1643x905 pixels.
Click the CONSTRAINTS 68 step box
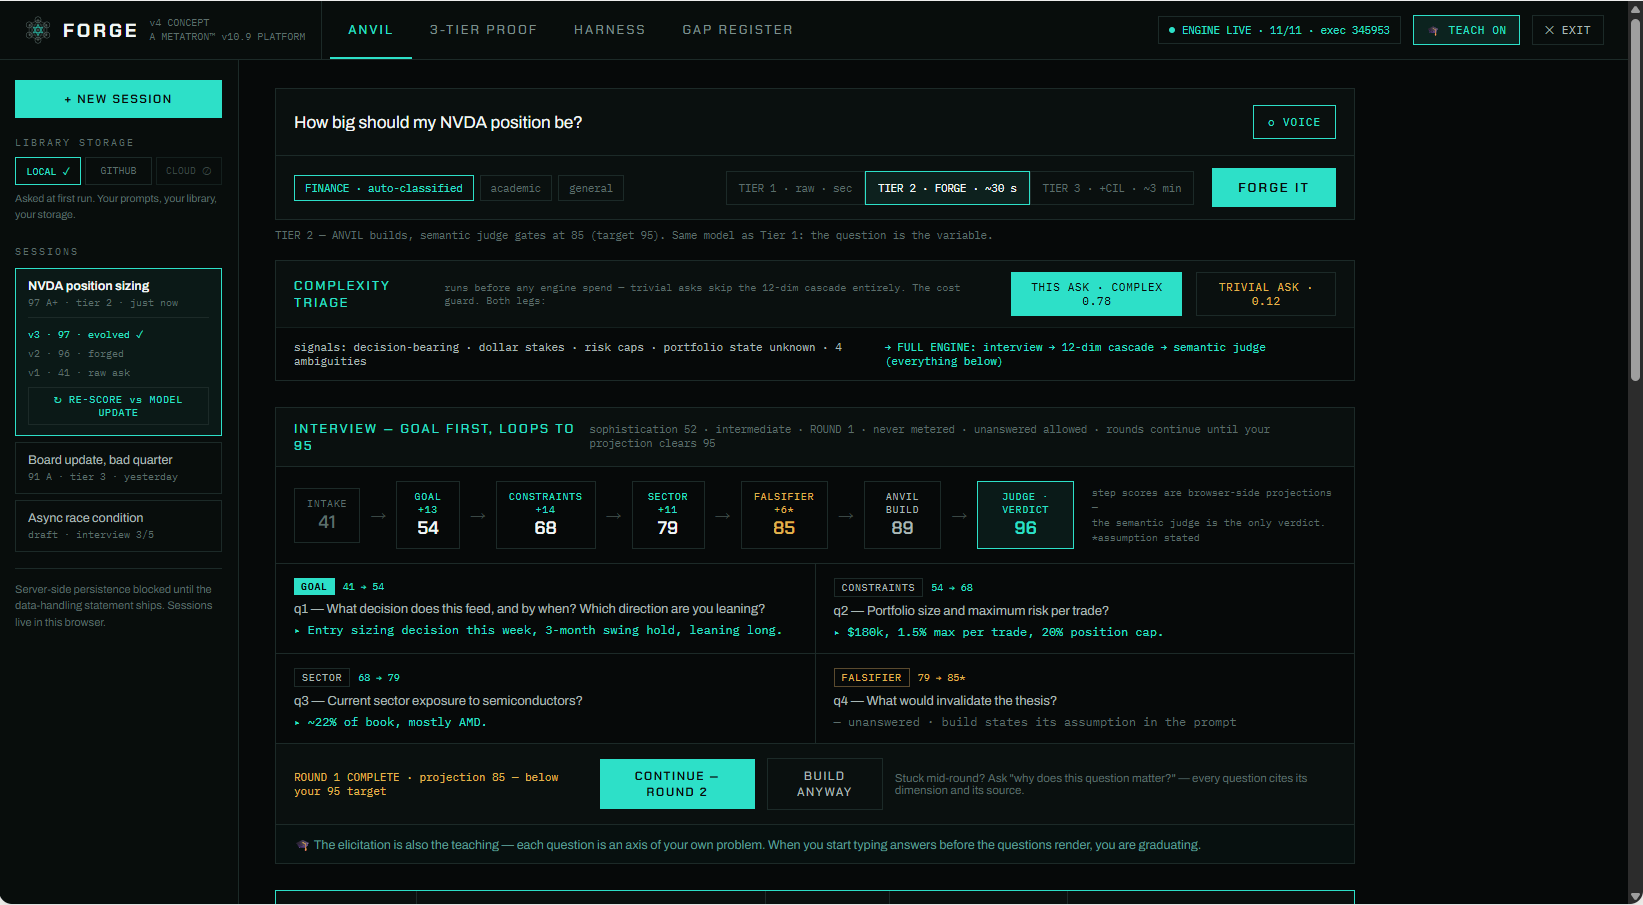click(546, 515)
